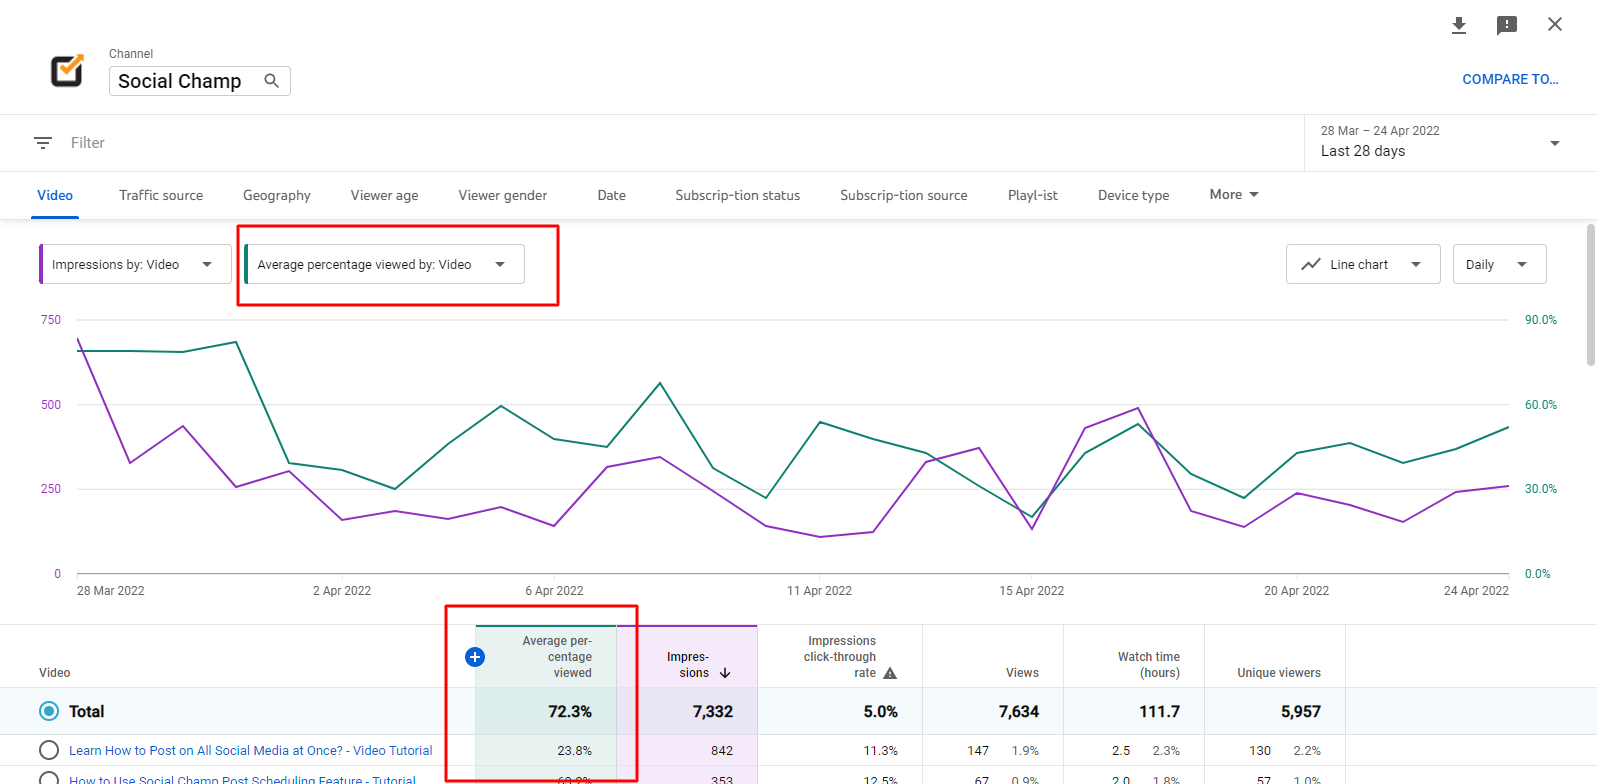Click the Social Champ channel search box

coord(200,81)
